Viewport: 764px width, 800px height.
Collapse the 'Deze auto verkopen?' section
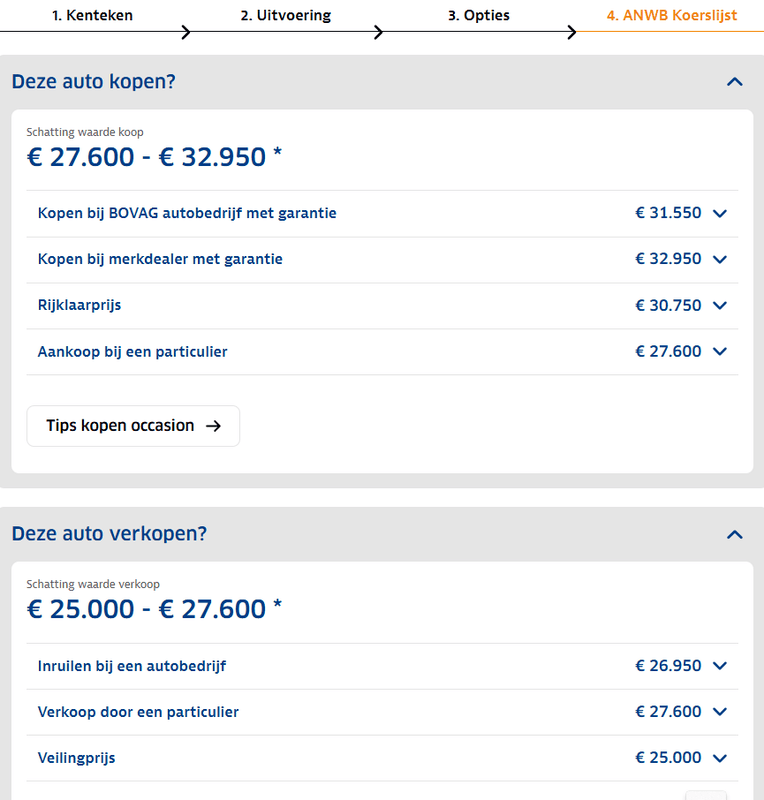[x=735, y=534]
